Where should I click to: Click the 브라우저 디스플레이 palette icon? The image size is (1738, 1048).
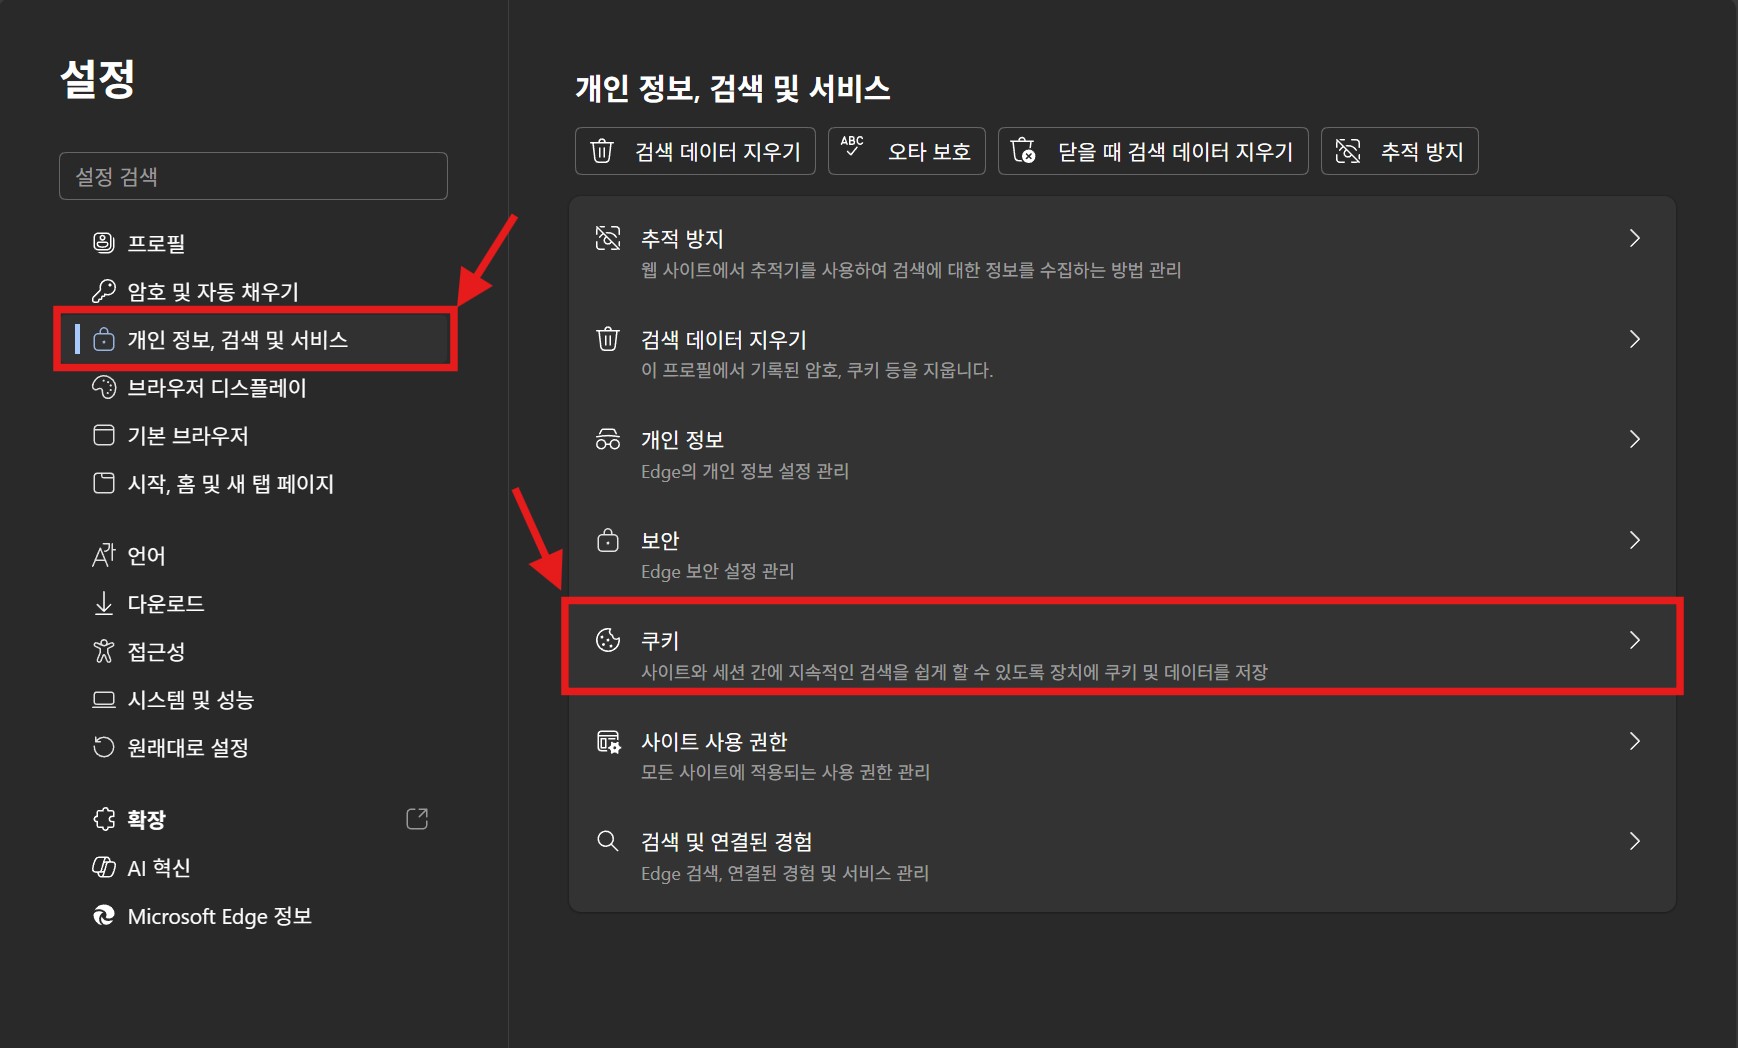pos(103,388)
